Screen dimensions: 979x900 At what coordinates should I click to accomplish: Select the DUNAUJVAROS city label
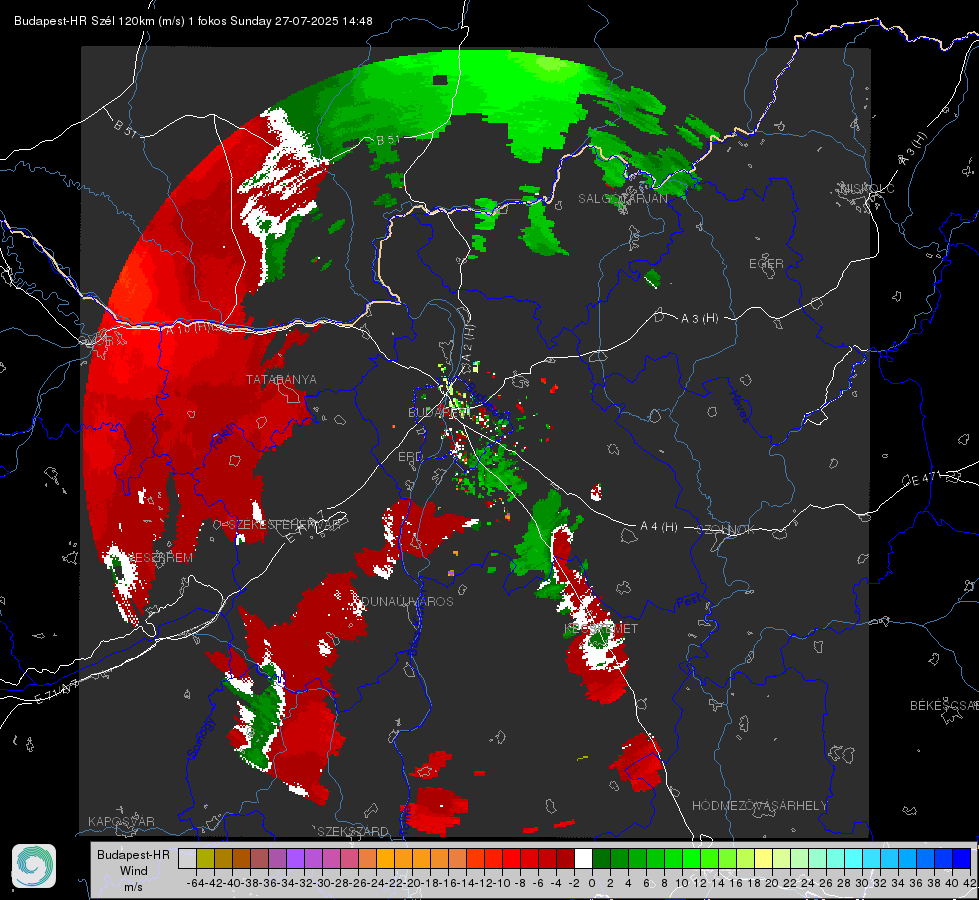tap(407, 601)
